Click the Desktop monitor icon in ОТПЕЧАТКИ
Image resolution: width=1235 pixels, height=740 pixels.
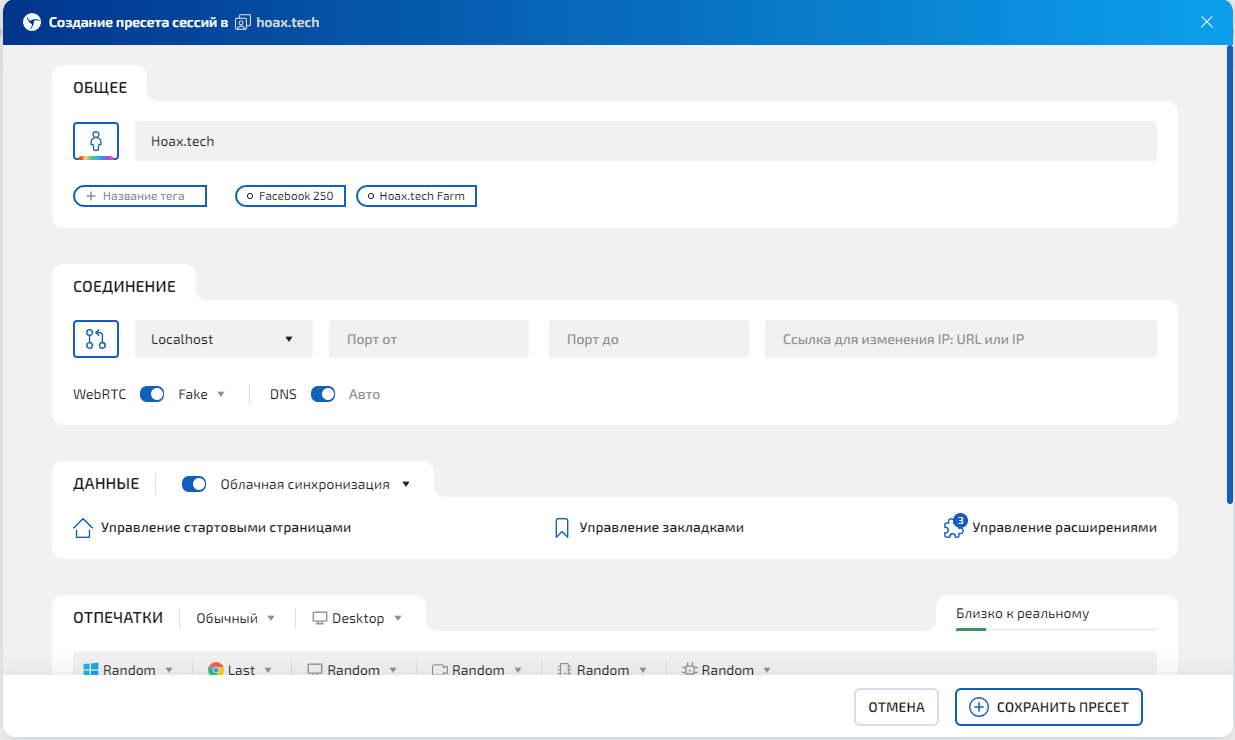[318, 618]
